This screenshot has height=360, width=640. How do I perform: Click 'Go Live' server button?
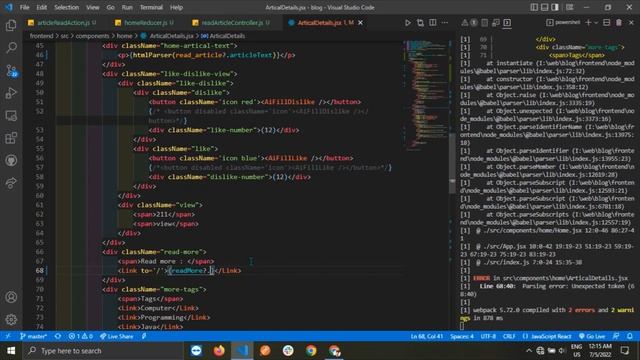tap(592, 336)
